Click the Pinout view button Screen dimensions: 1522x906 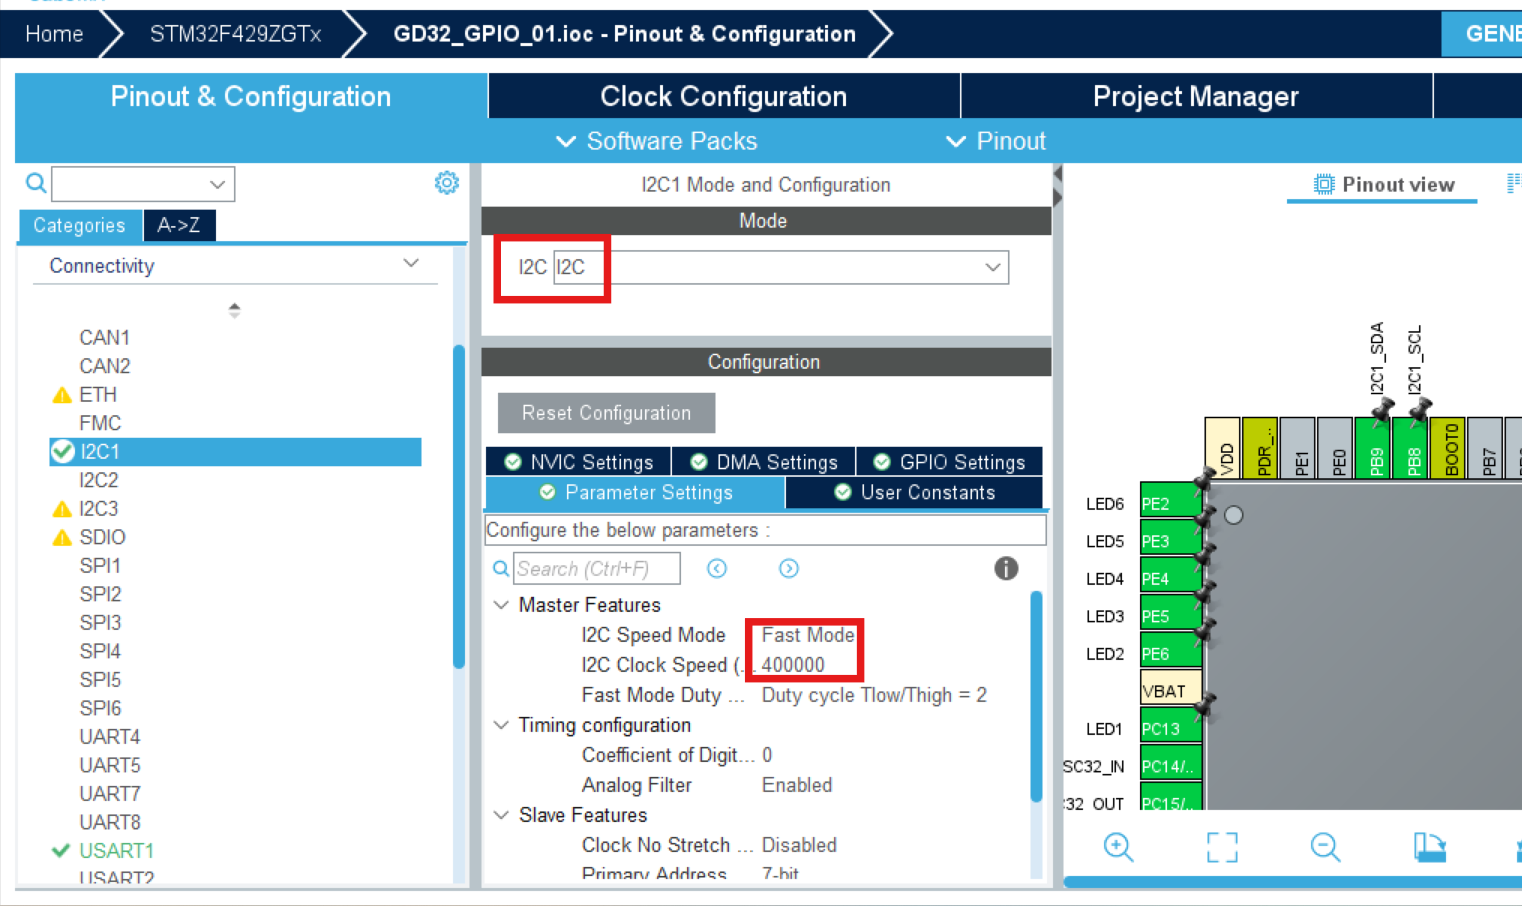coord(1383,184)
